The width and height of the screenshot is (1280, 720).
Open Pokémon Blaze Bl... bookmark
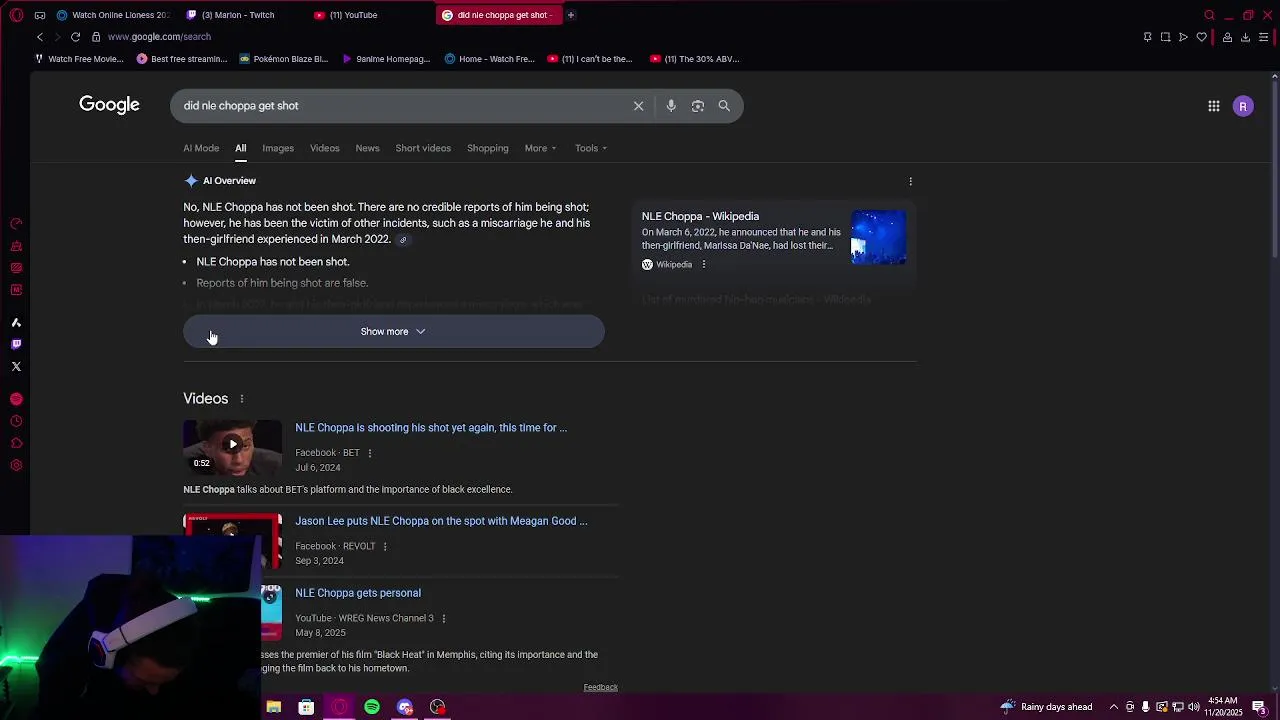click(283, 59)
